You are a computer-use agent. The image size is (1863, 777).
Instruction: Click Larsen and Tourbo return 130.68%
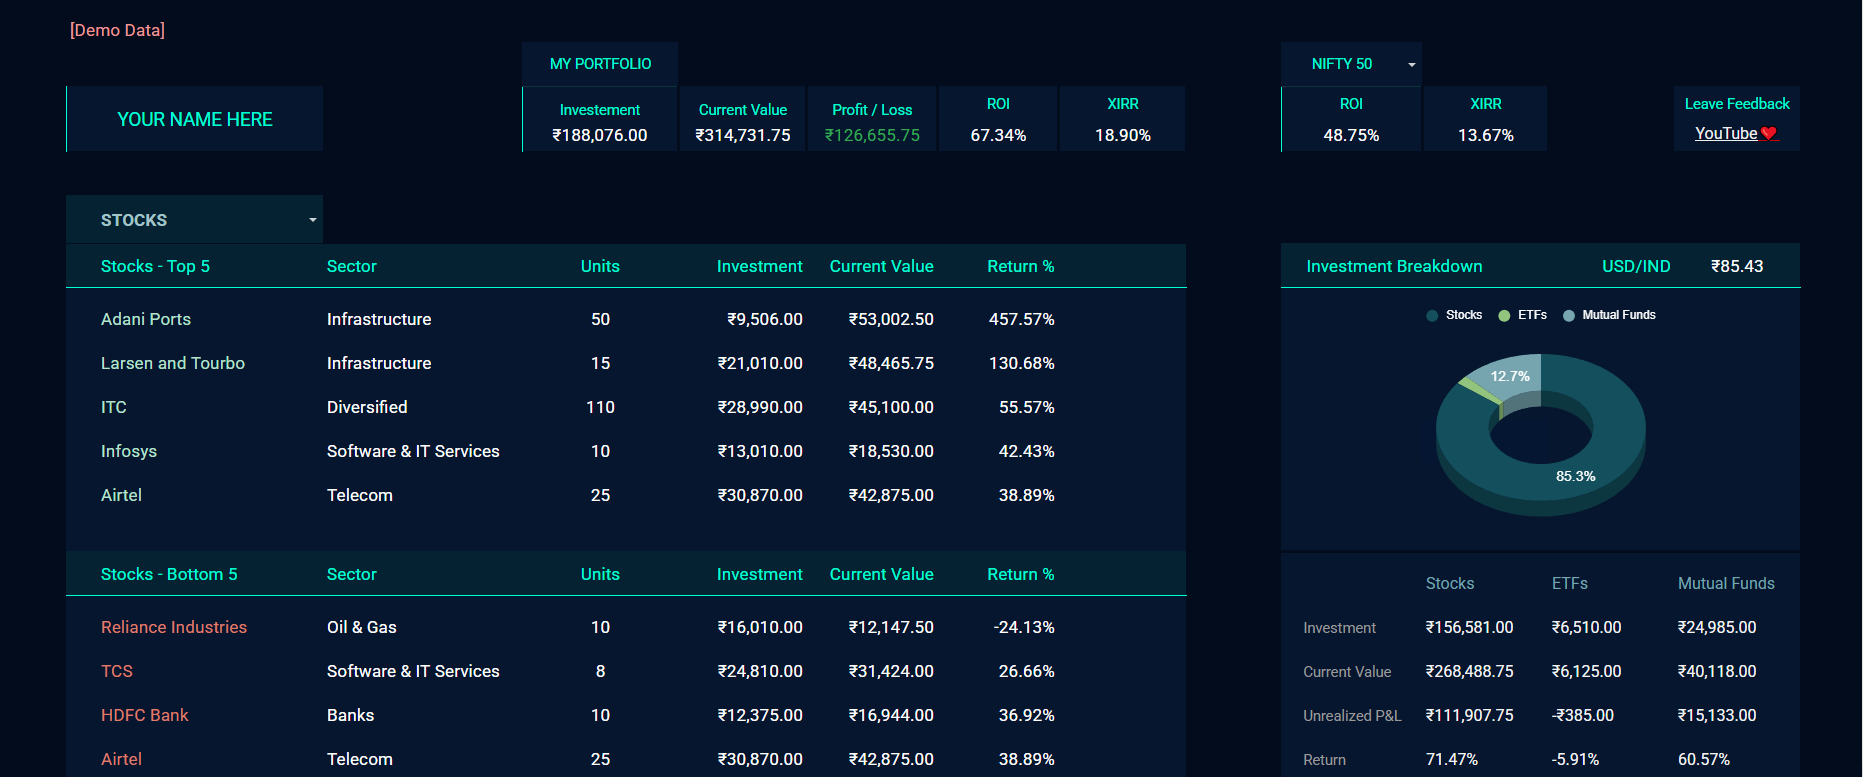click(x=1021, y=363)
